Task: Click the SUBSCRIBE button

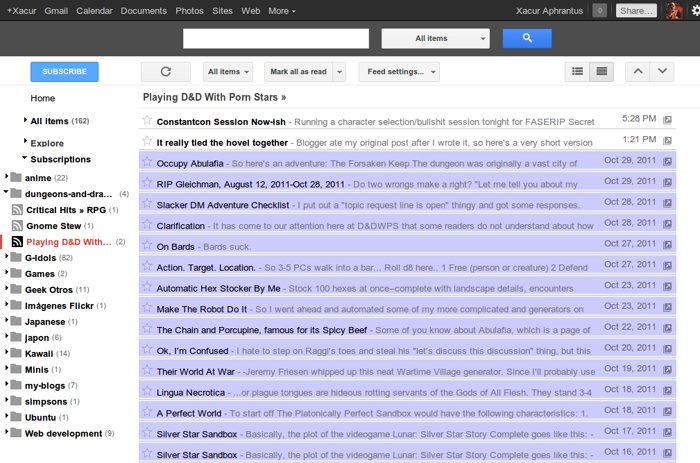Action: (x=64, y=71)
